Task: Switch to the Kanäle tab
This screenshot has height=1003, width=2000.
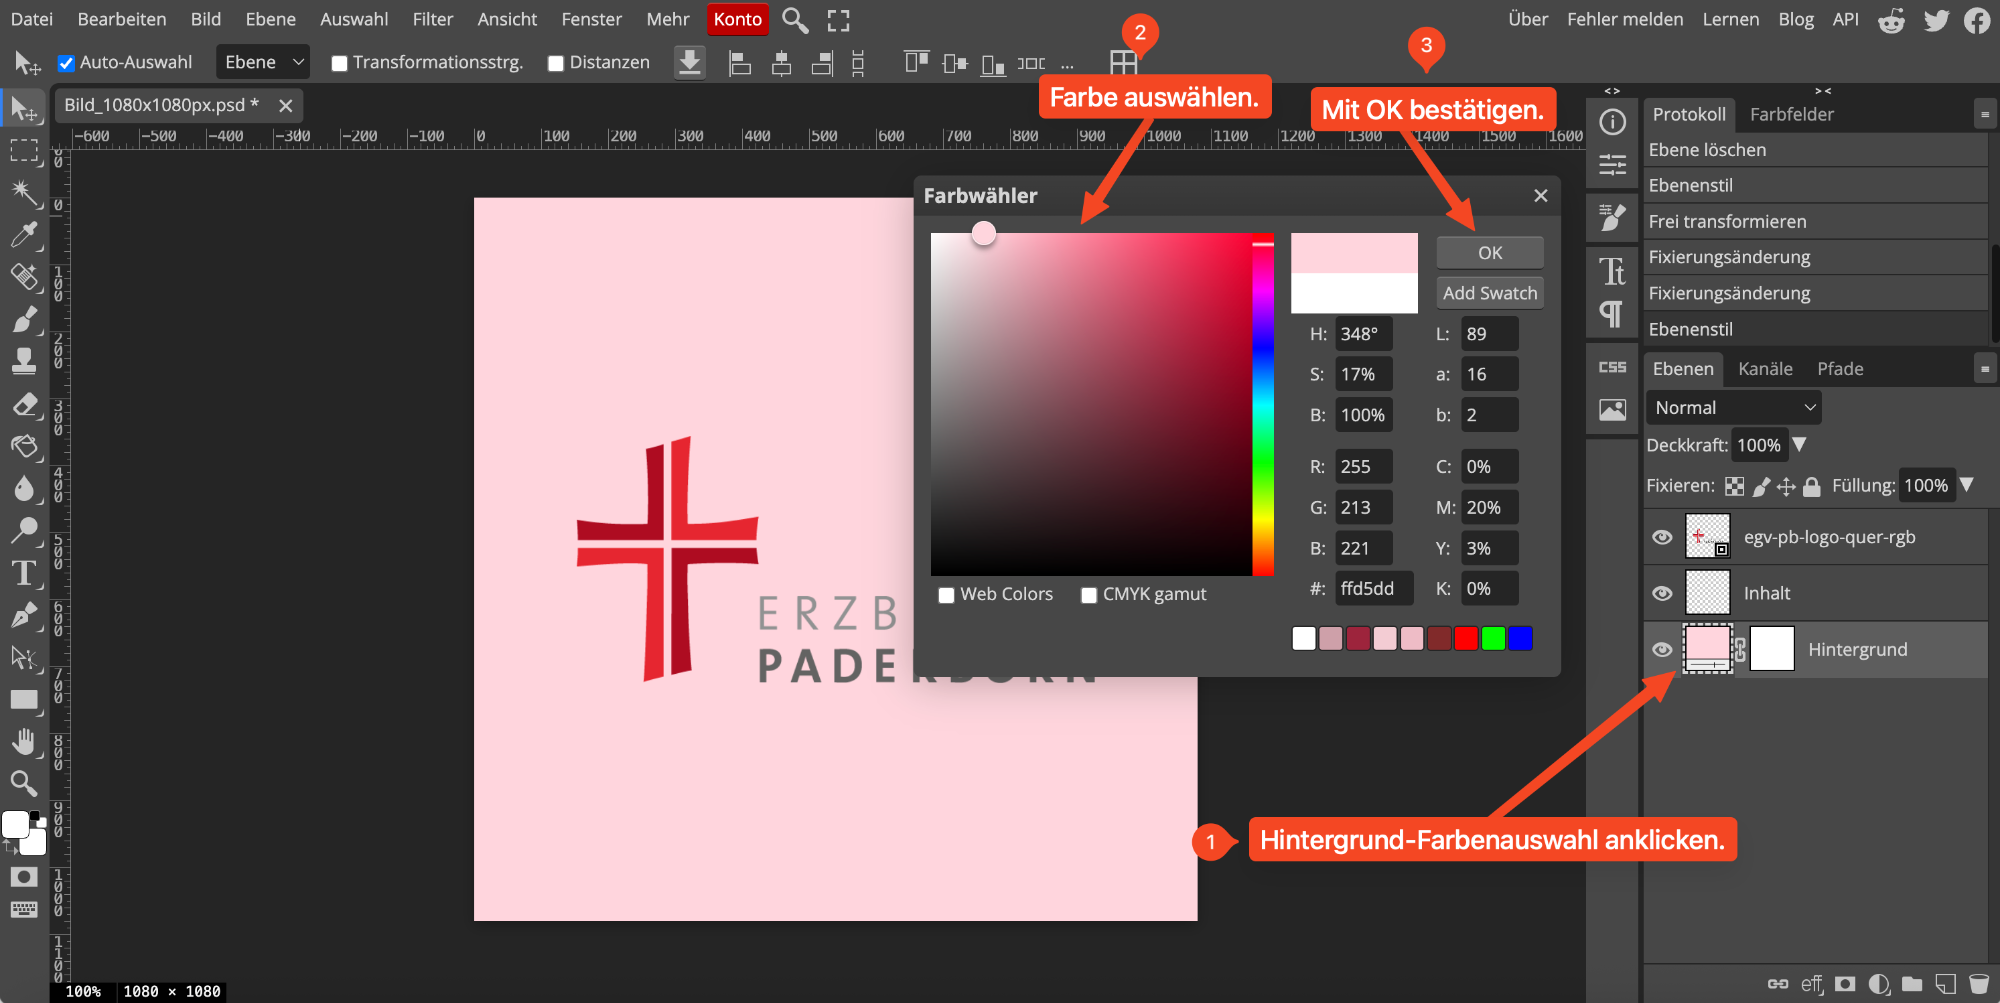Action: (1765, 369)
